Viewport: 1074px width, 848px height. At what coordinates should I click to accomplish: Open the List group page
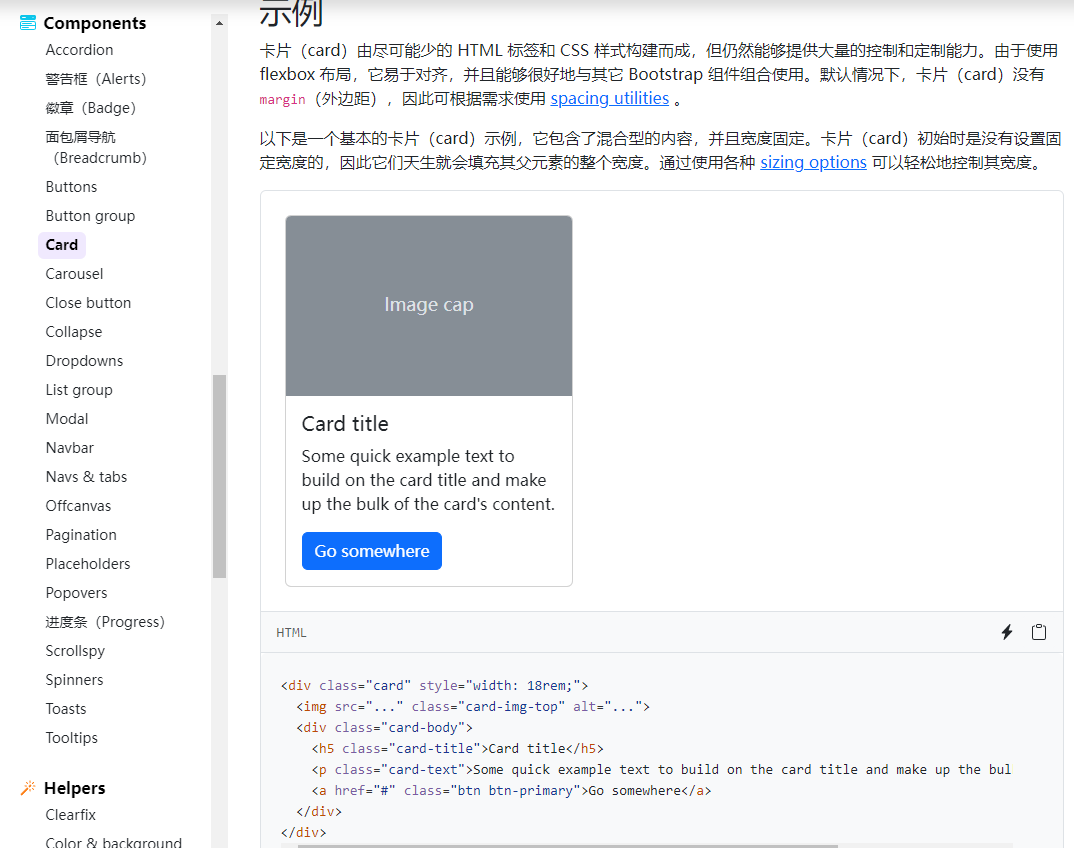click(79, 390)
